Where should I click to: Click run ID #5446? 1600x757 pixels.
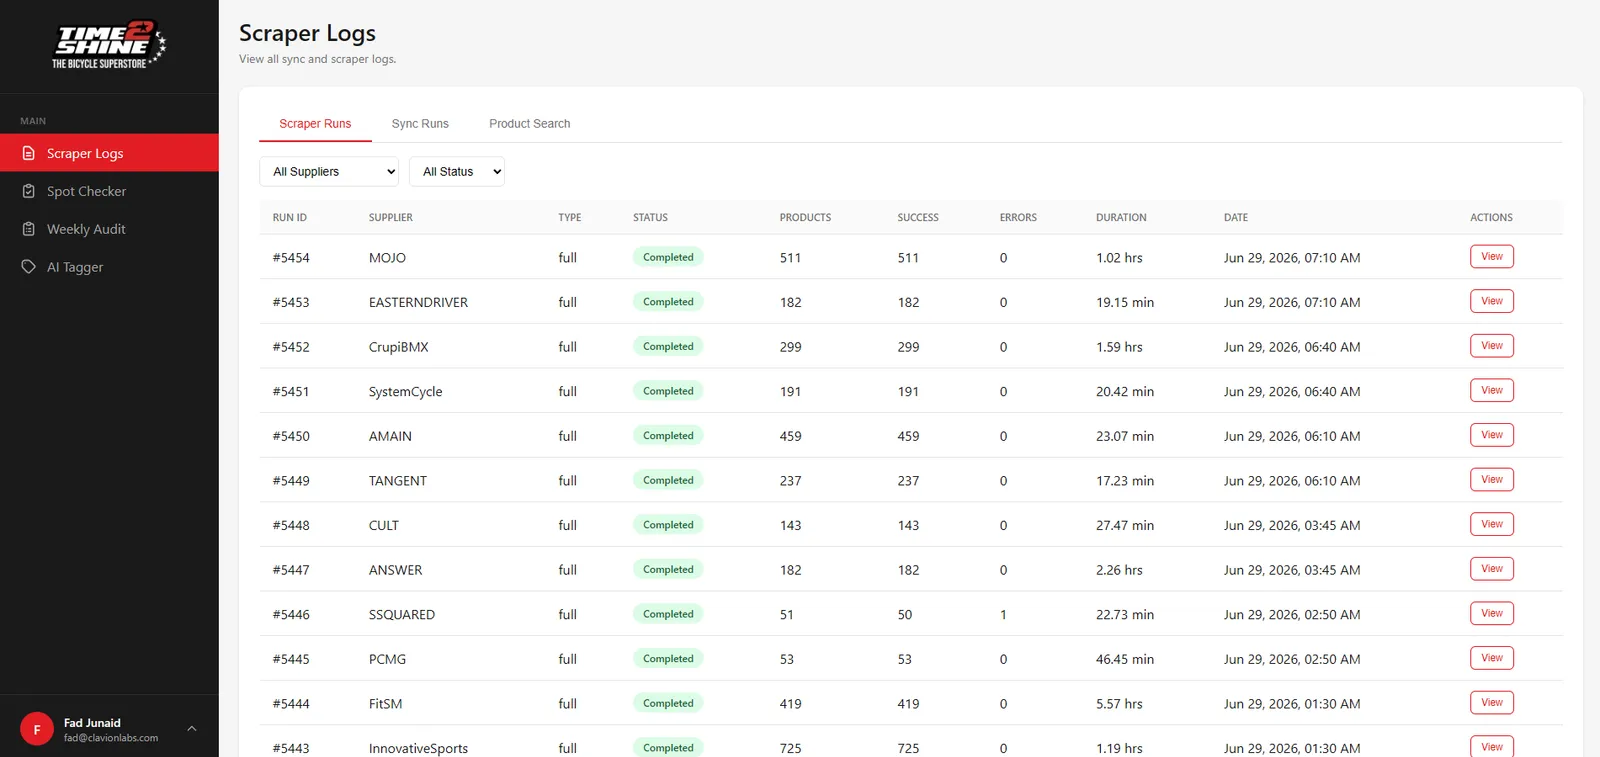pos(291,615)
